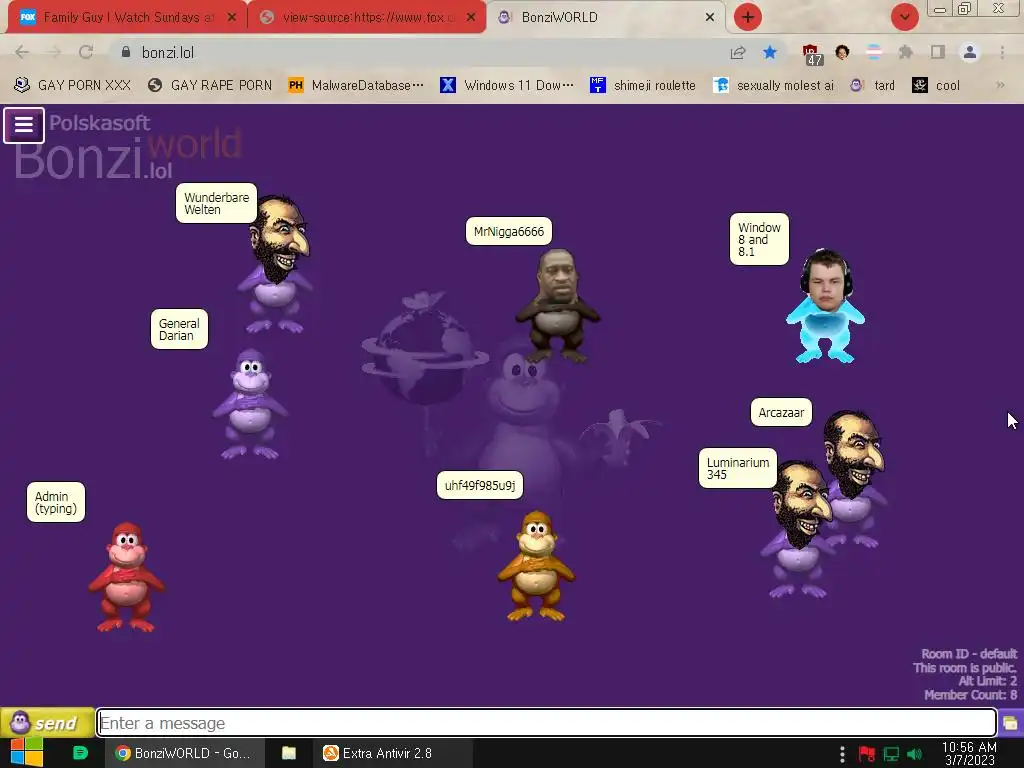Viewport: 1024px width, 768px height.
Task: Open the volume control in the tray
Action: pyautogui.click(x=914, y=754)
